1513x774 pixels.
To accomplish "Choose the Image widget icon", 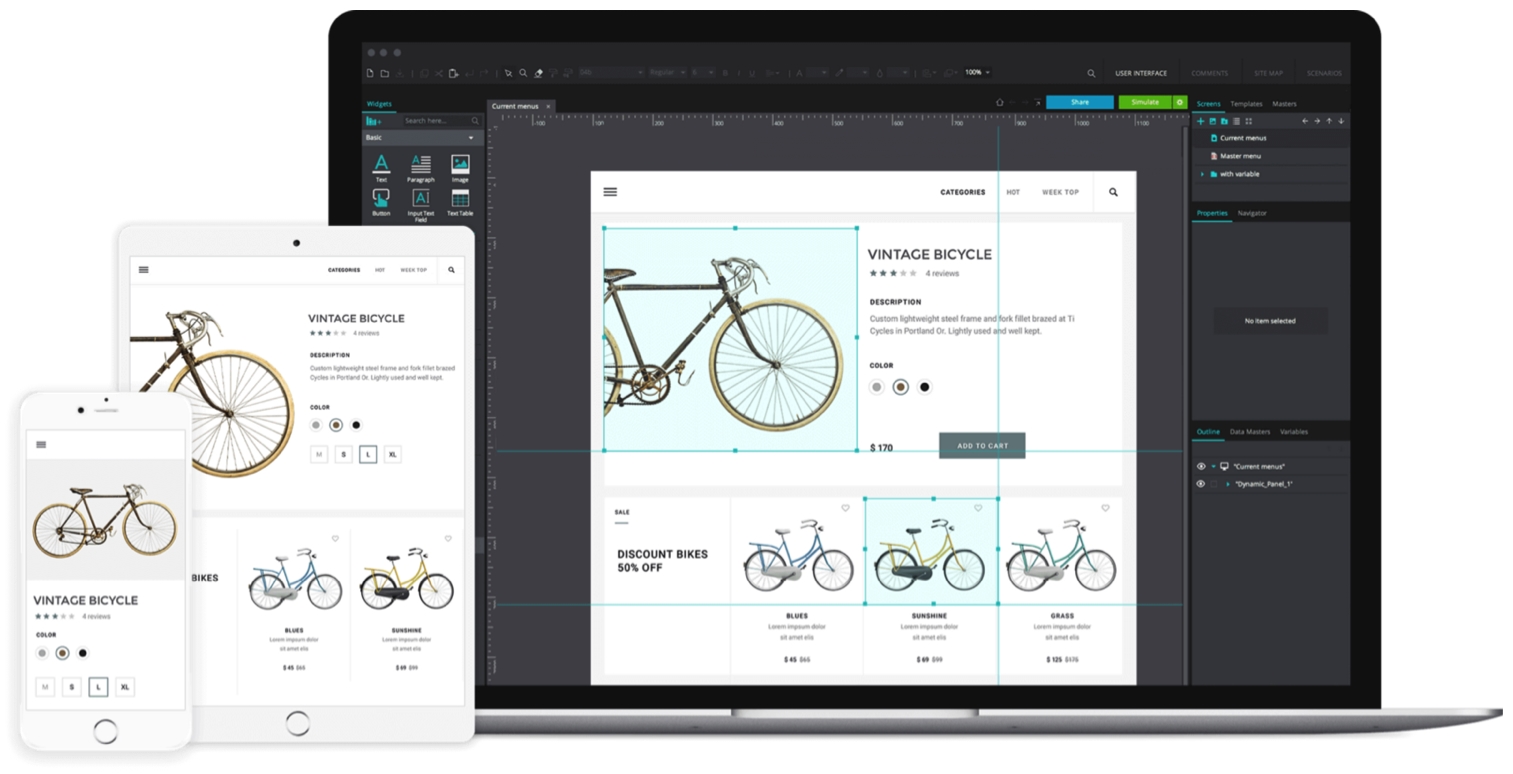I will 460,165.
